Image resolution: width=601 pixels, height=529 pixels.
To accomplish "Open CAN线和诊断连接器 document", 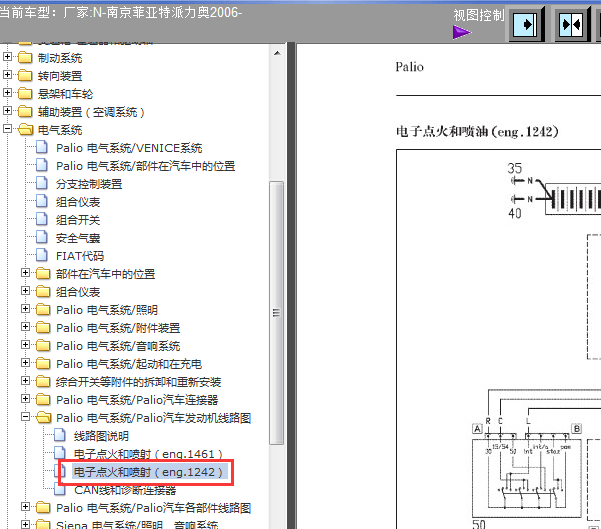I will pos(125,490).
